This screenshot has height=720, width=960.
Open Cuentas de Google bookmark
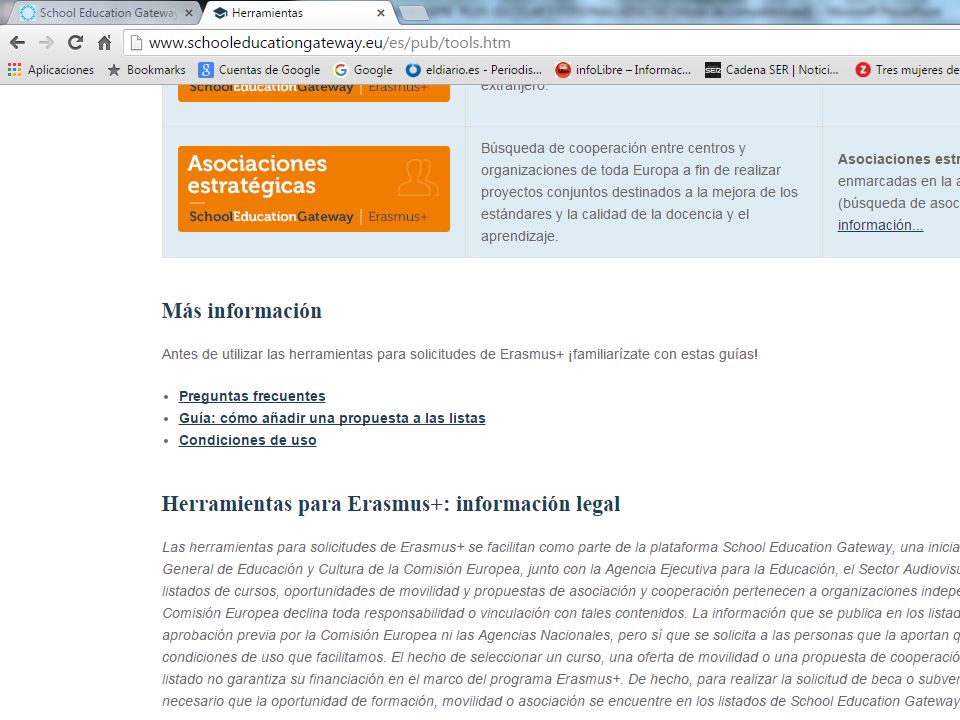(x=260, y=70)
